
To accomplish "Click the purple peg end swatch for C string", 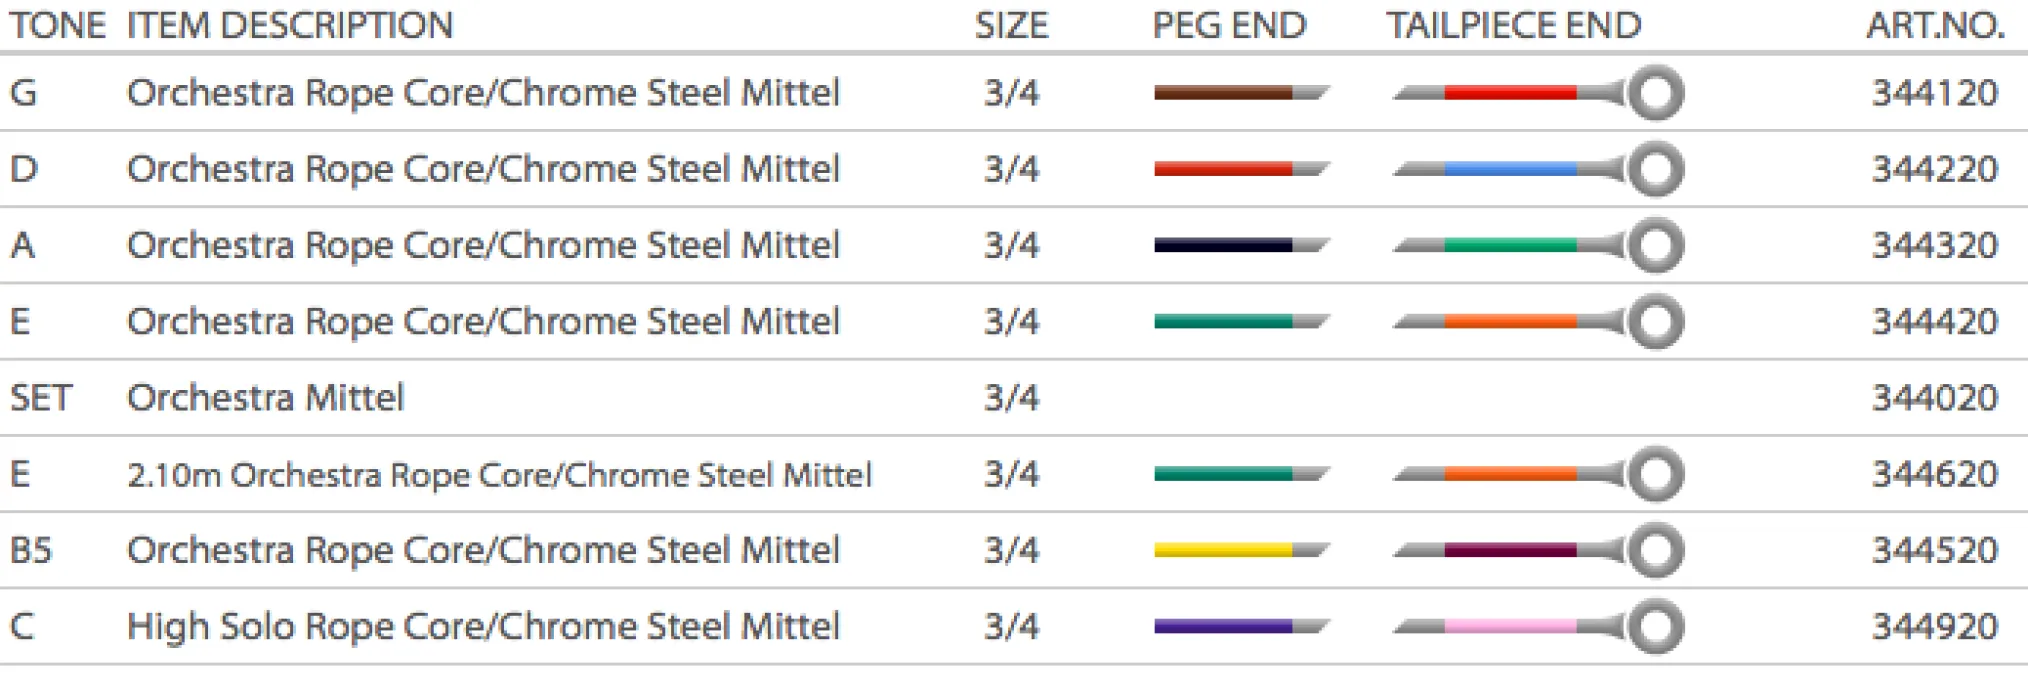I will pyautogui.click(x=1240, y=627).
